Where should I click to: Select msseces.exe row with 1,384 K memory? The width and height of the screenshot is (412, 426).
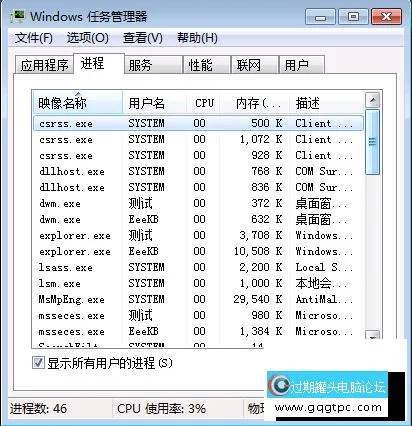pyautogui.click(x=198, y=331)
